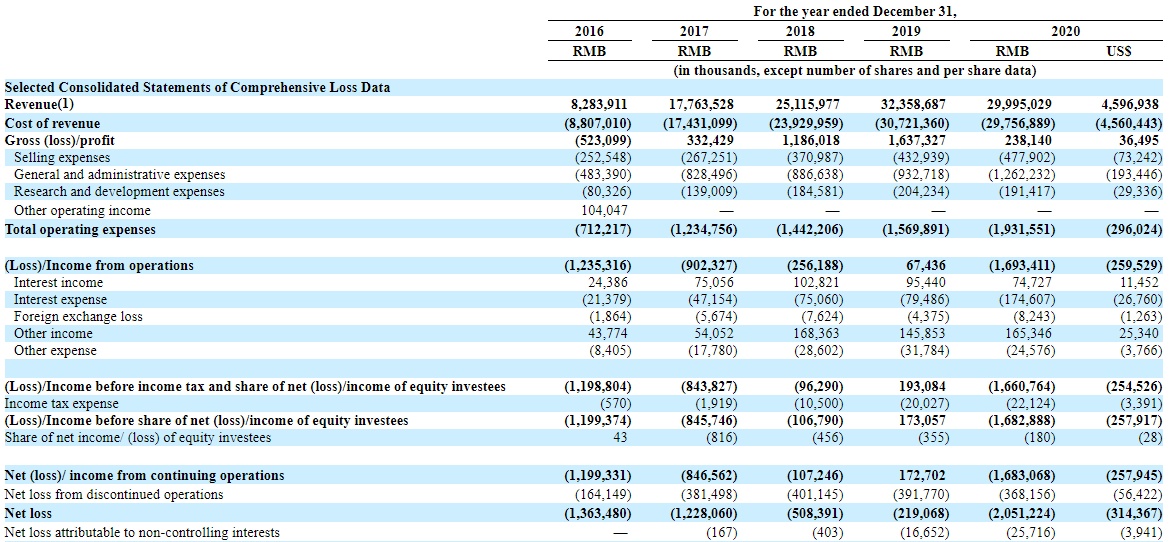Screen dimensions: 1172x542
Task: Select the 'Income tax expense' row label
Action: (x=62, y=403)
